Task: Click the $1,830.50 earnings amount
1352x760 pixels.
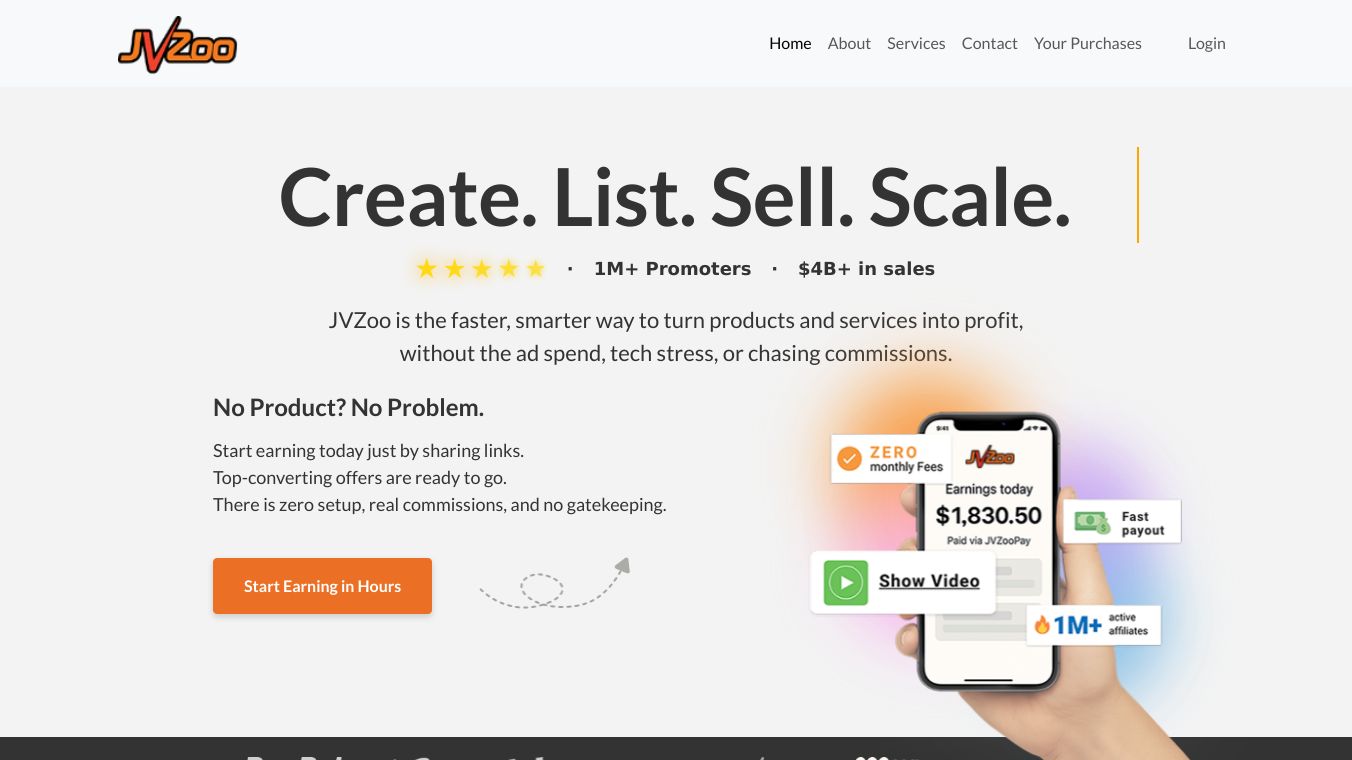Action: (988, 516)
